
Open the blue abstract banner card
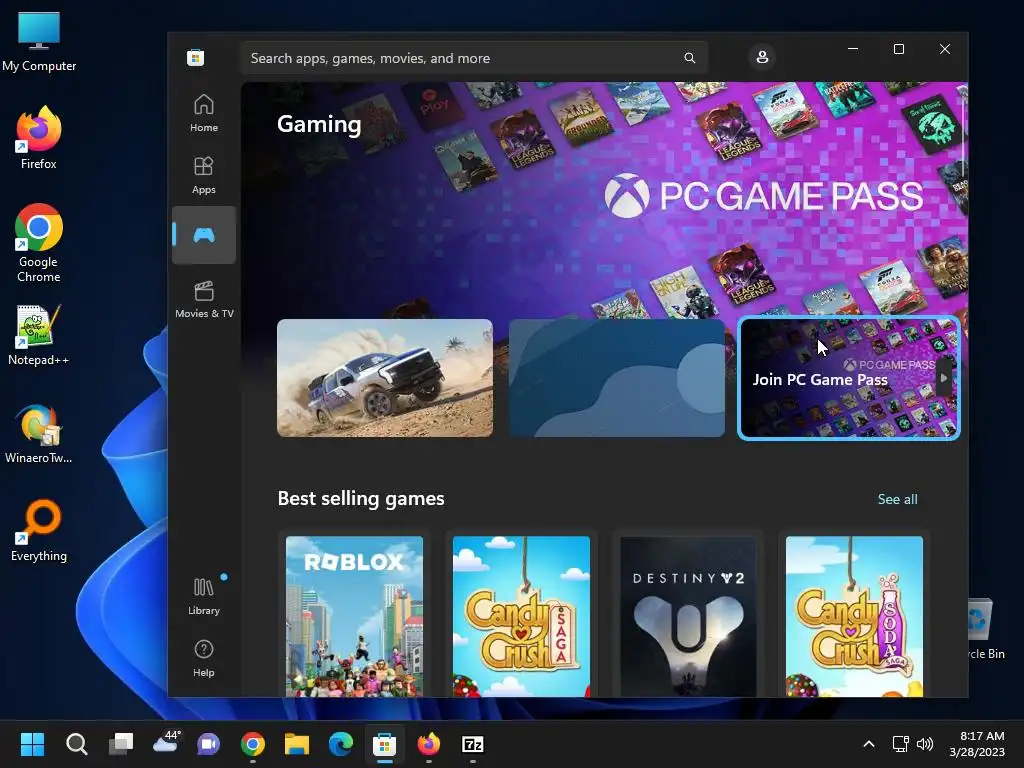click(616, 377)
